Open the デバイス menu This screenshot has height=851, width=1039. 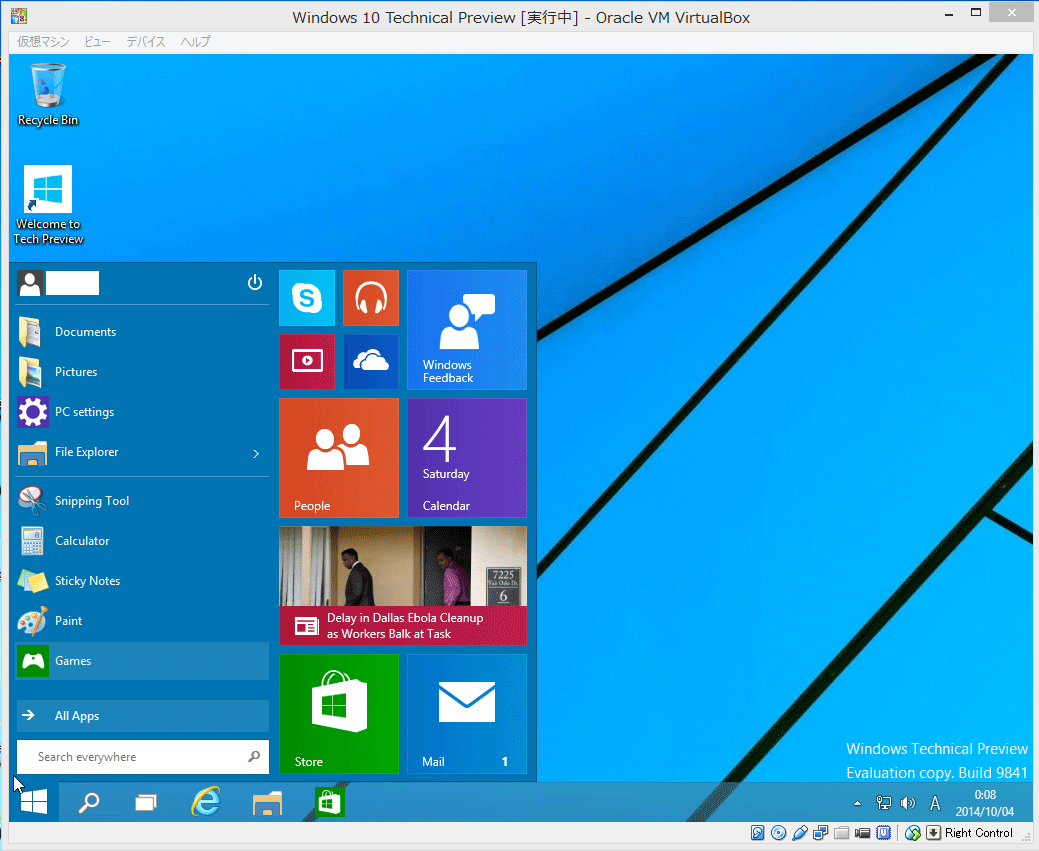coord(146,41)
